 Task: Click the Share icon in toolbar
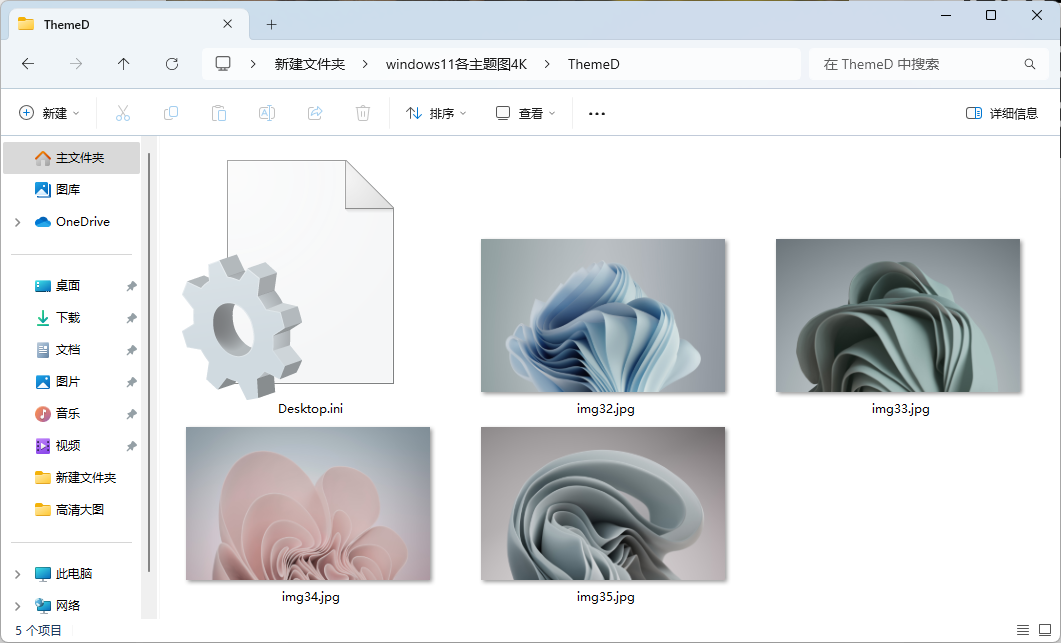tap(315, 113)
